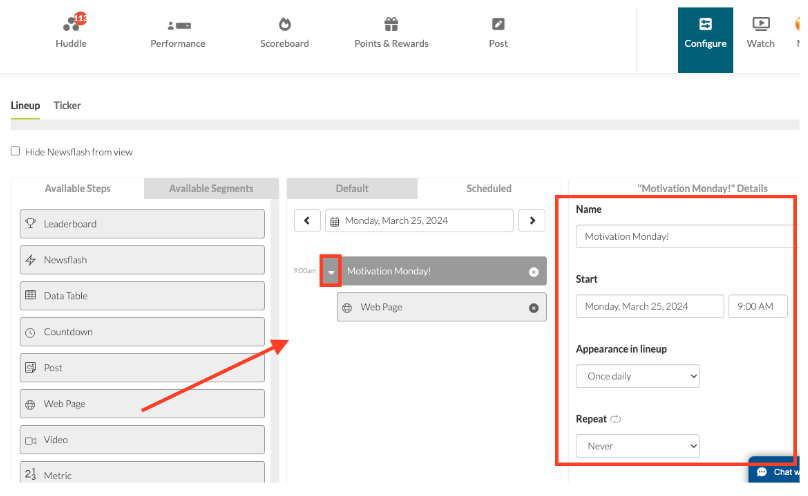Image resolution: width=808 pixels, height=496 pixels.
Task: Select the Data Table grid icon
Action: point(30,295)
